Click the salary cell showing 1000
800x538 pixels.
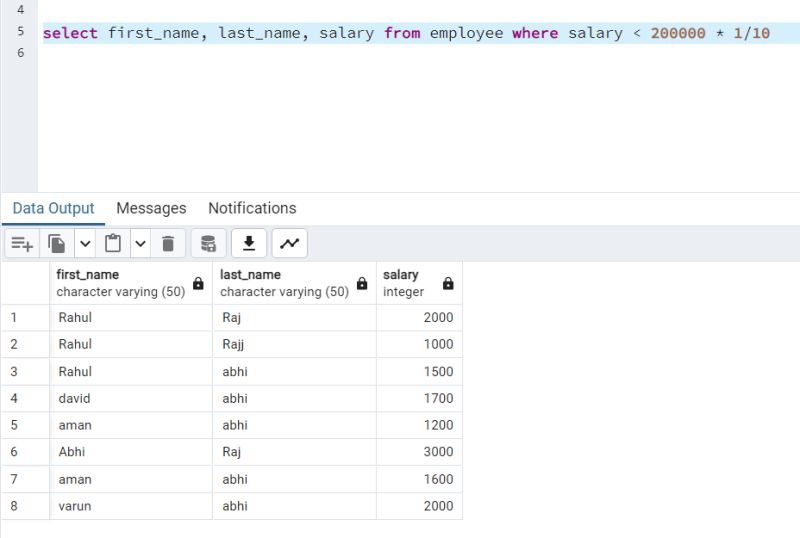(419, 345)
